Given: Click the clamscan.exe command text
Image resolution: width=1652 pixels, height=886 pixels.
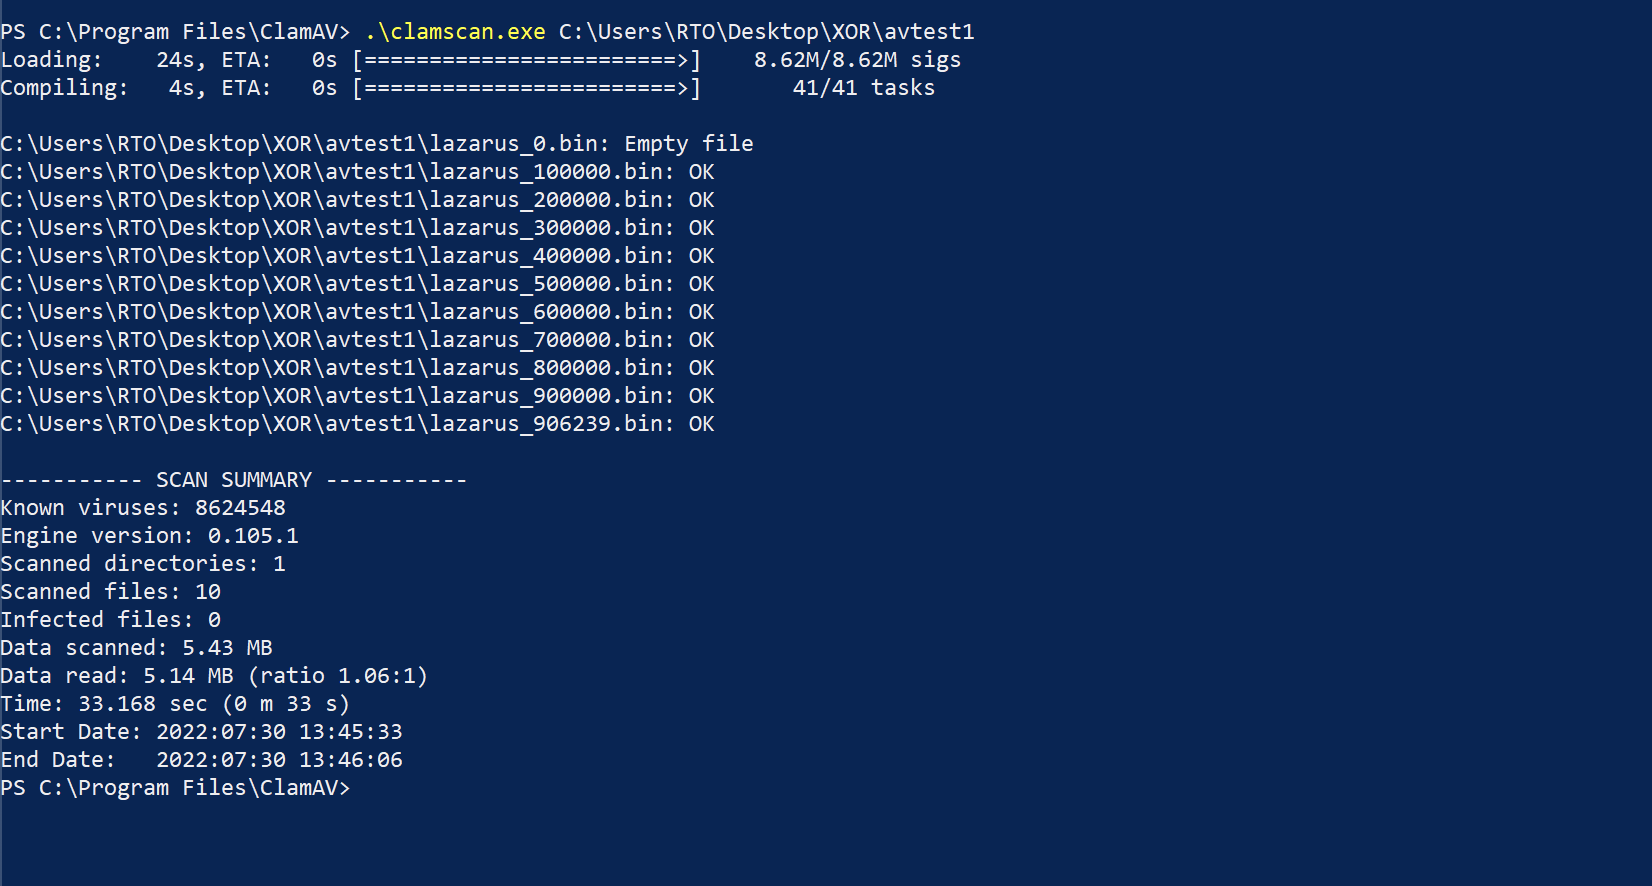Looking at the screenshot, I should [455, 32].
